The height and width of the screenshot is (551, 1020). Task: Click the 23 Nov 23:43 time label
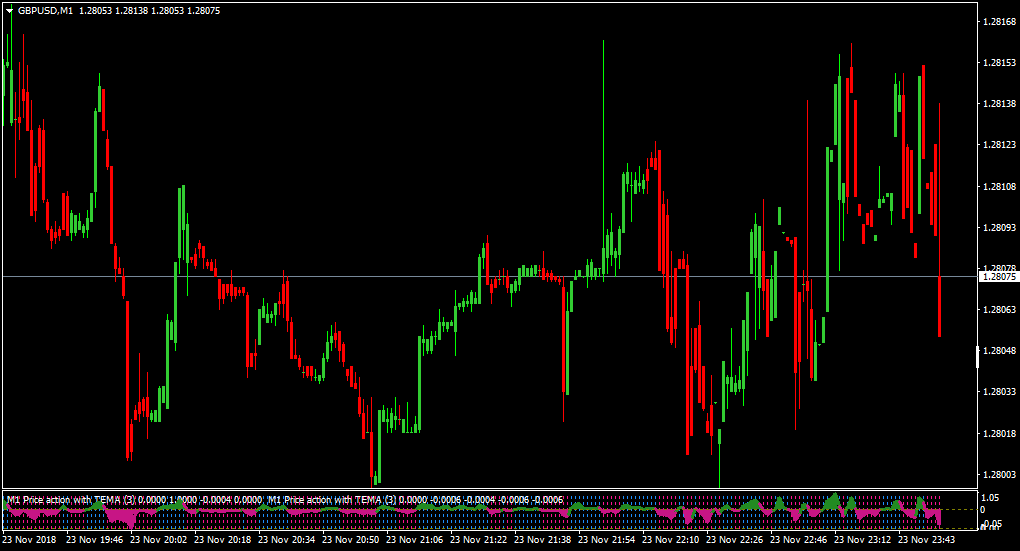[x=926, y=539]
